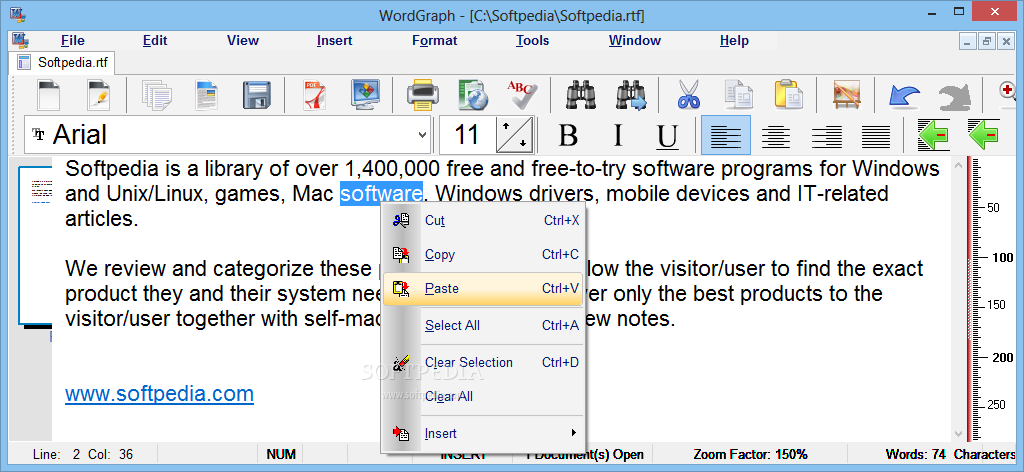This screenshot has width=1024, height=472.
Task: Toggle Bold formatting
Action: (x=568, y=136)
